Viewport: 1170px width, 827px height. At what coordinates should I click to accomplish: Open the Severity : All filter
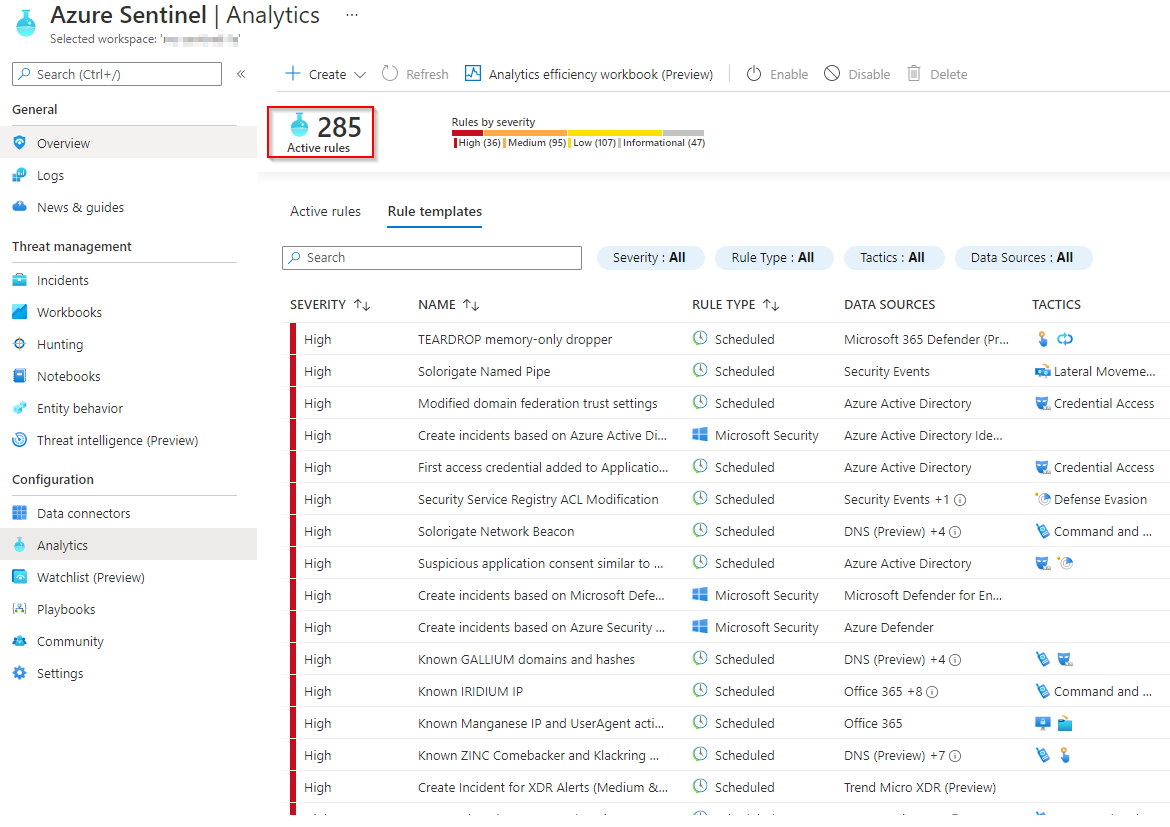coord(651,258)
